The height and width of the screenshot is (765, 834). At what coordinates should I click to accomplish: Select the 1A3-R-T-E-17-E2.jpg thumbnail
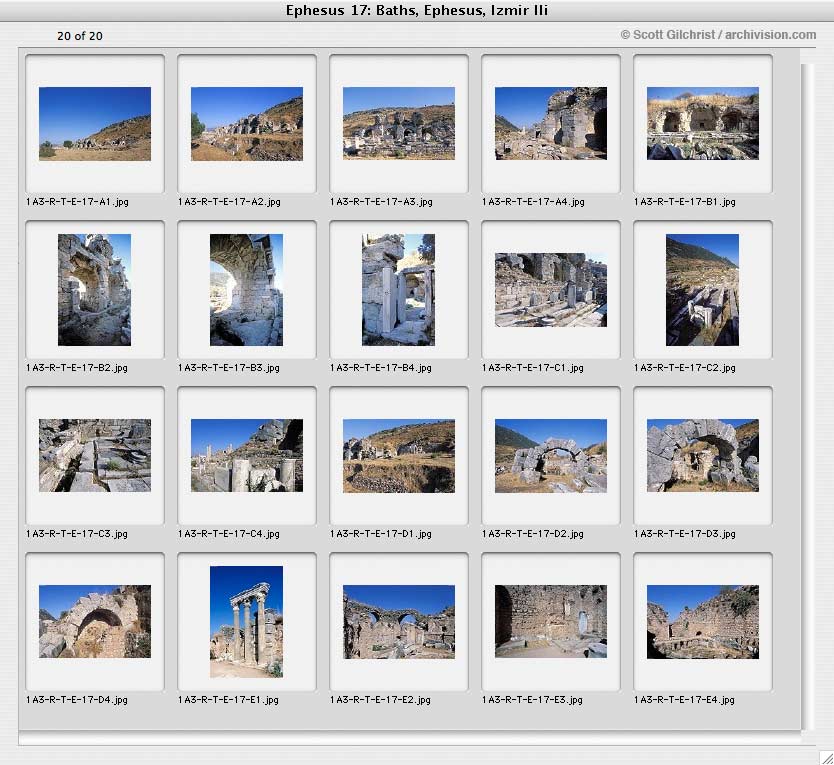[x=399, y=622]
